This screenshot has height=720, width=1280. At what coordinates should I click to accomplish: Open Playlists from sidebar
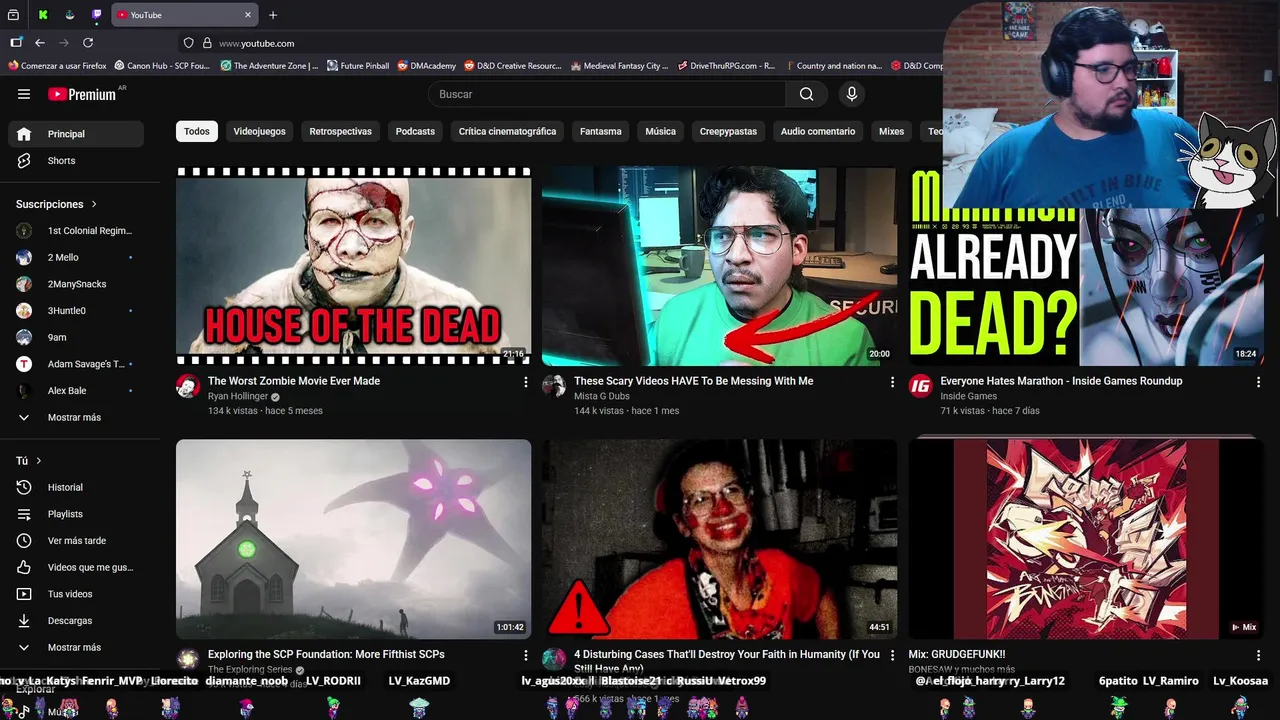point(76,514)
